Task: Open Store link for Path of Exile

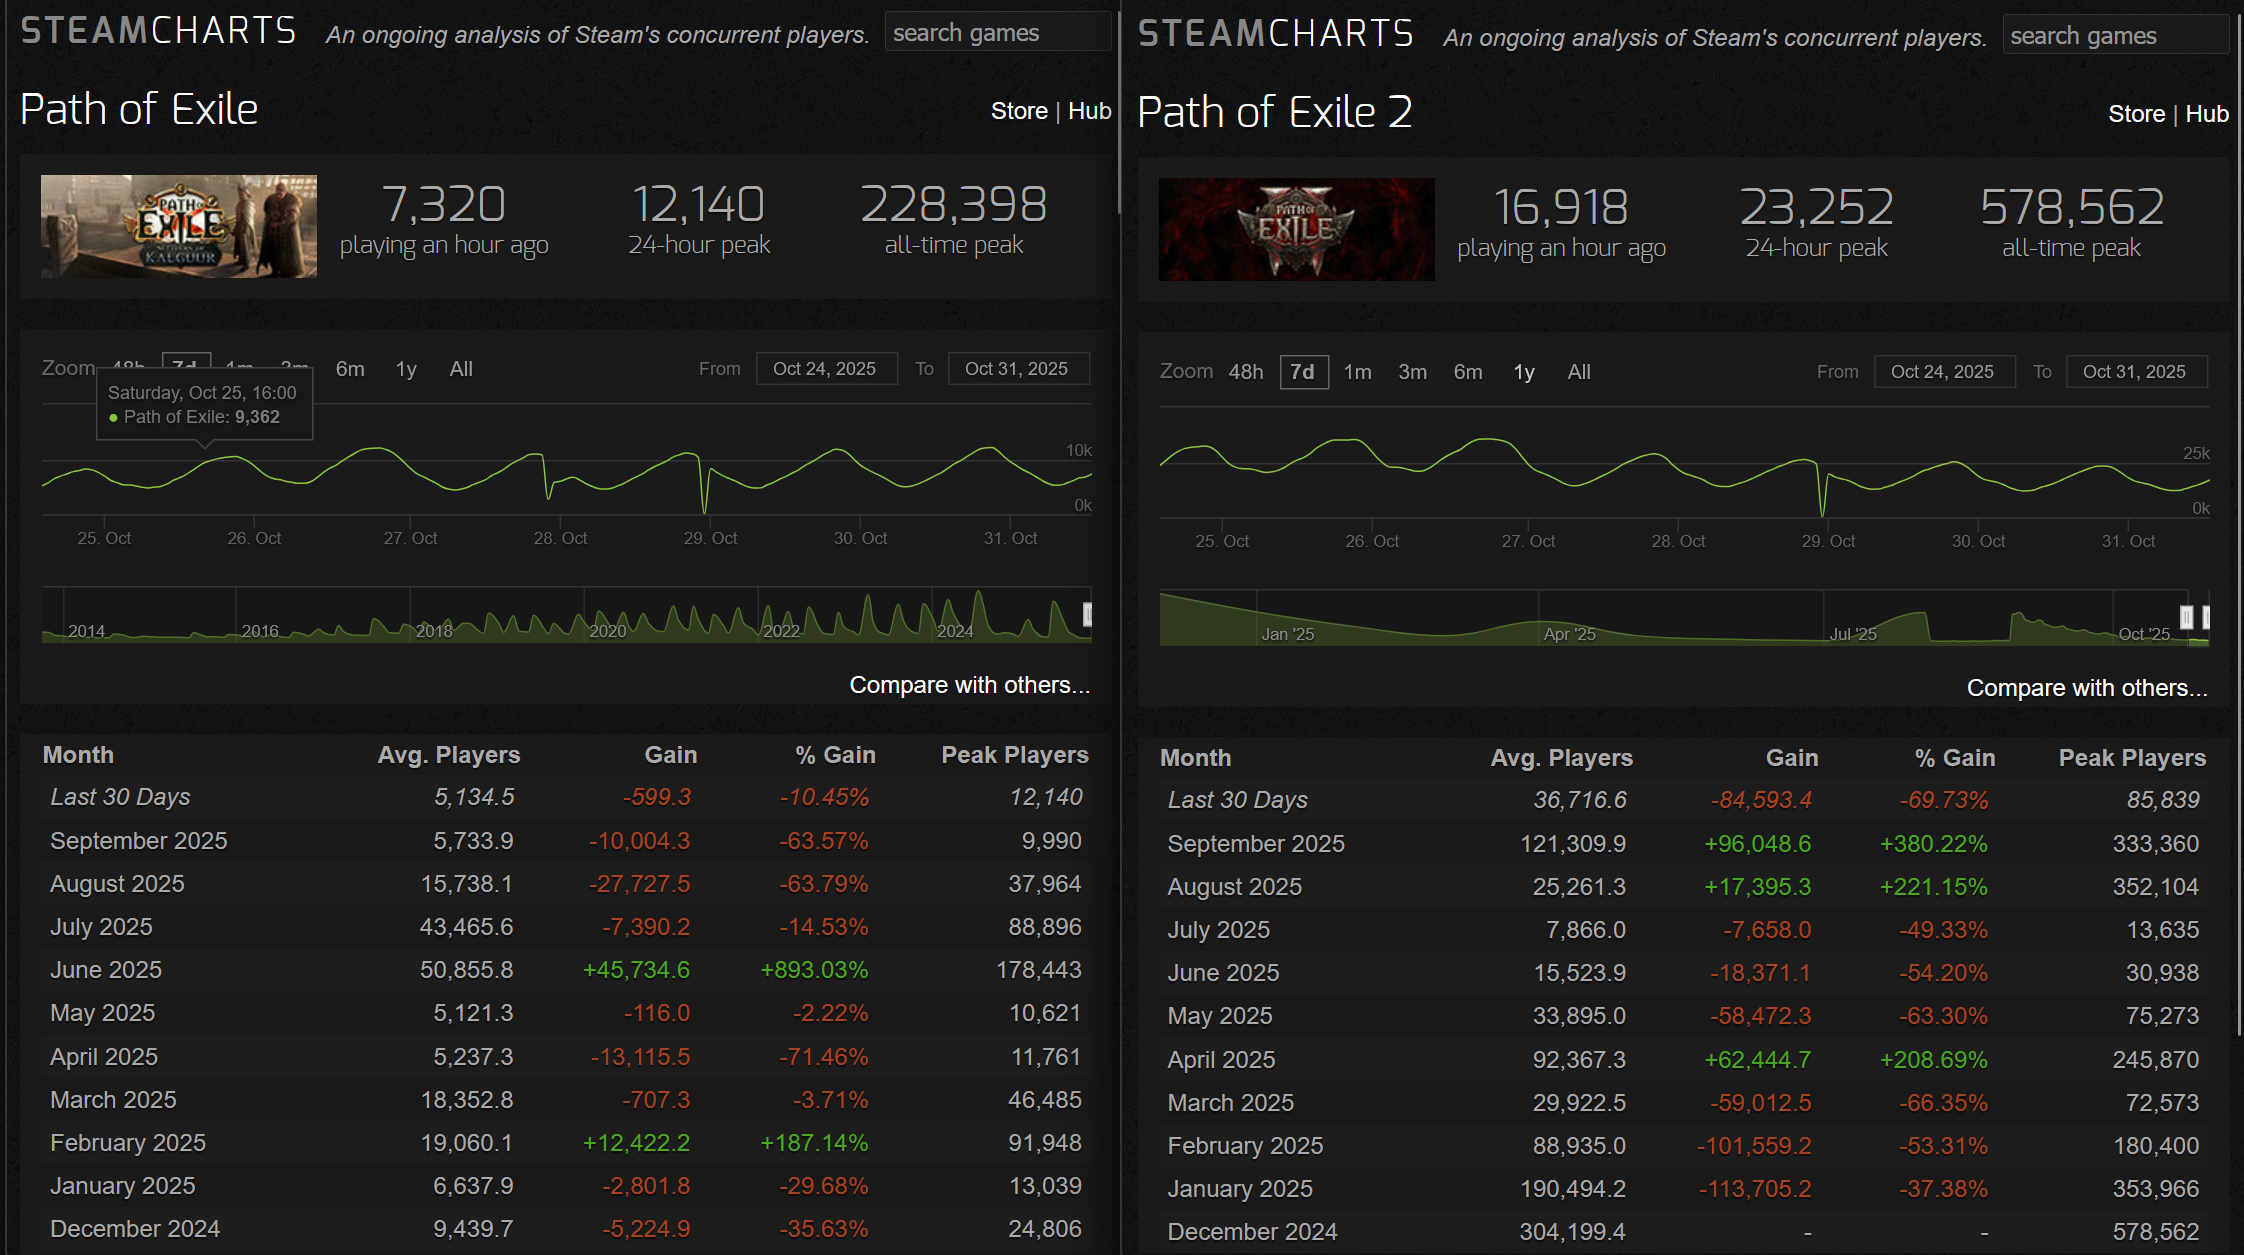Action: [1019, 111]
